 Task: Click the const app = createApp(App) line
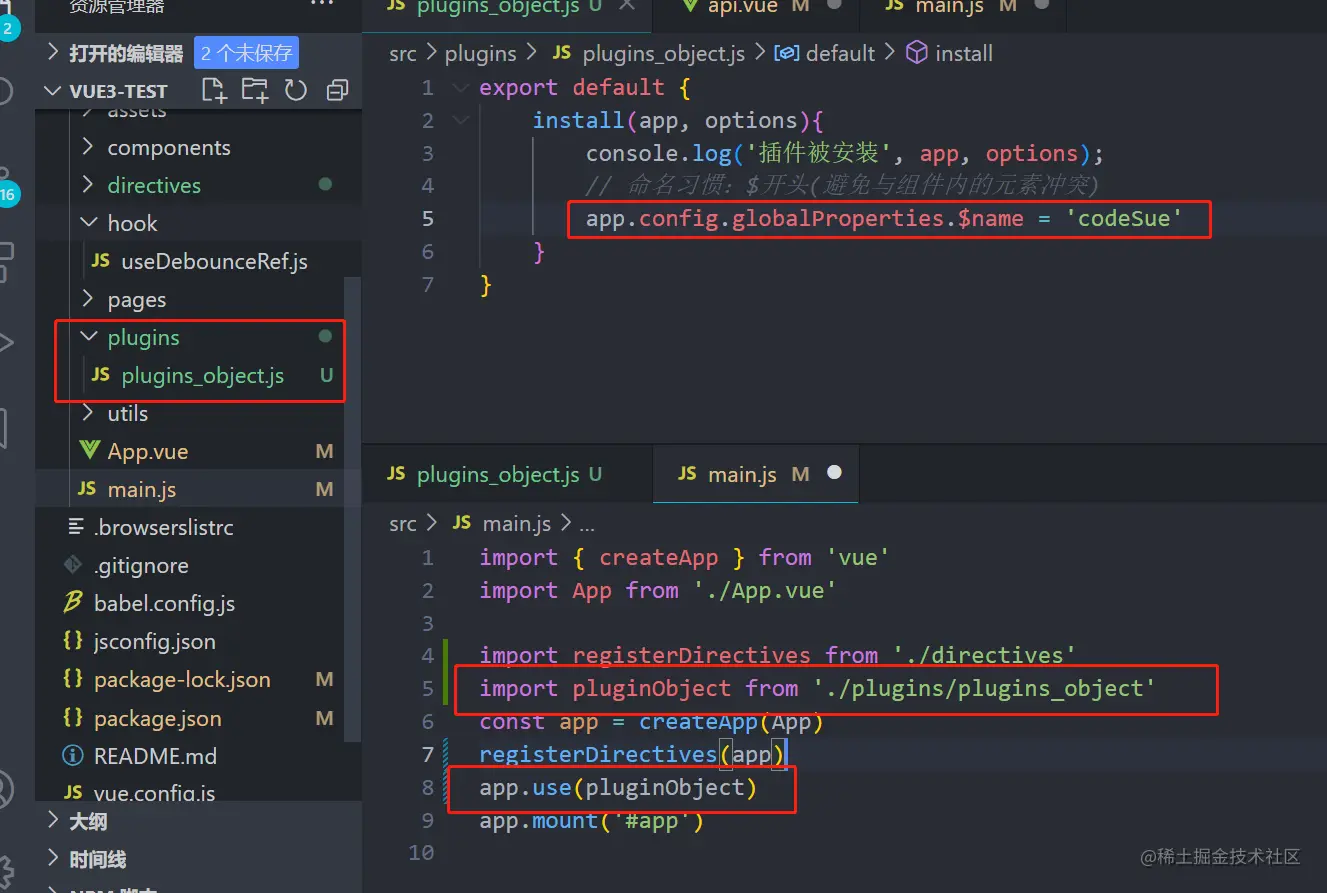pos(651,722)
